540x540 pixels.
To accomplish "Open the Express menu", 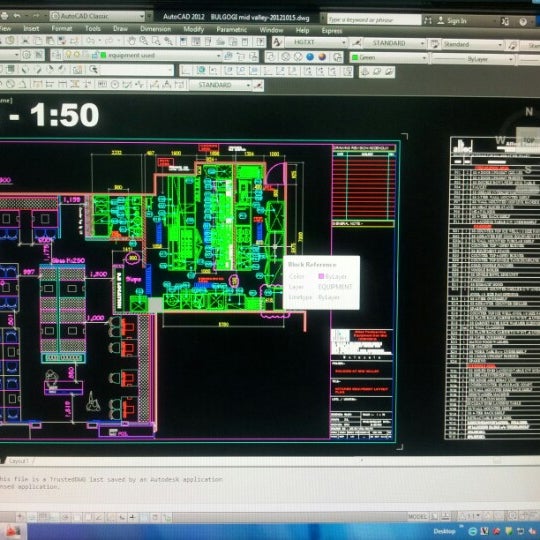I will coord(332,31).
